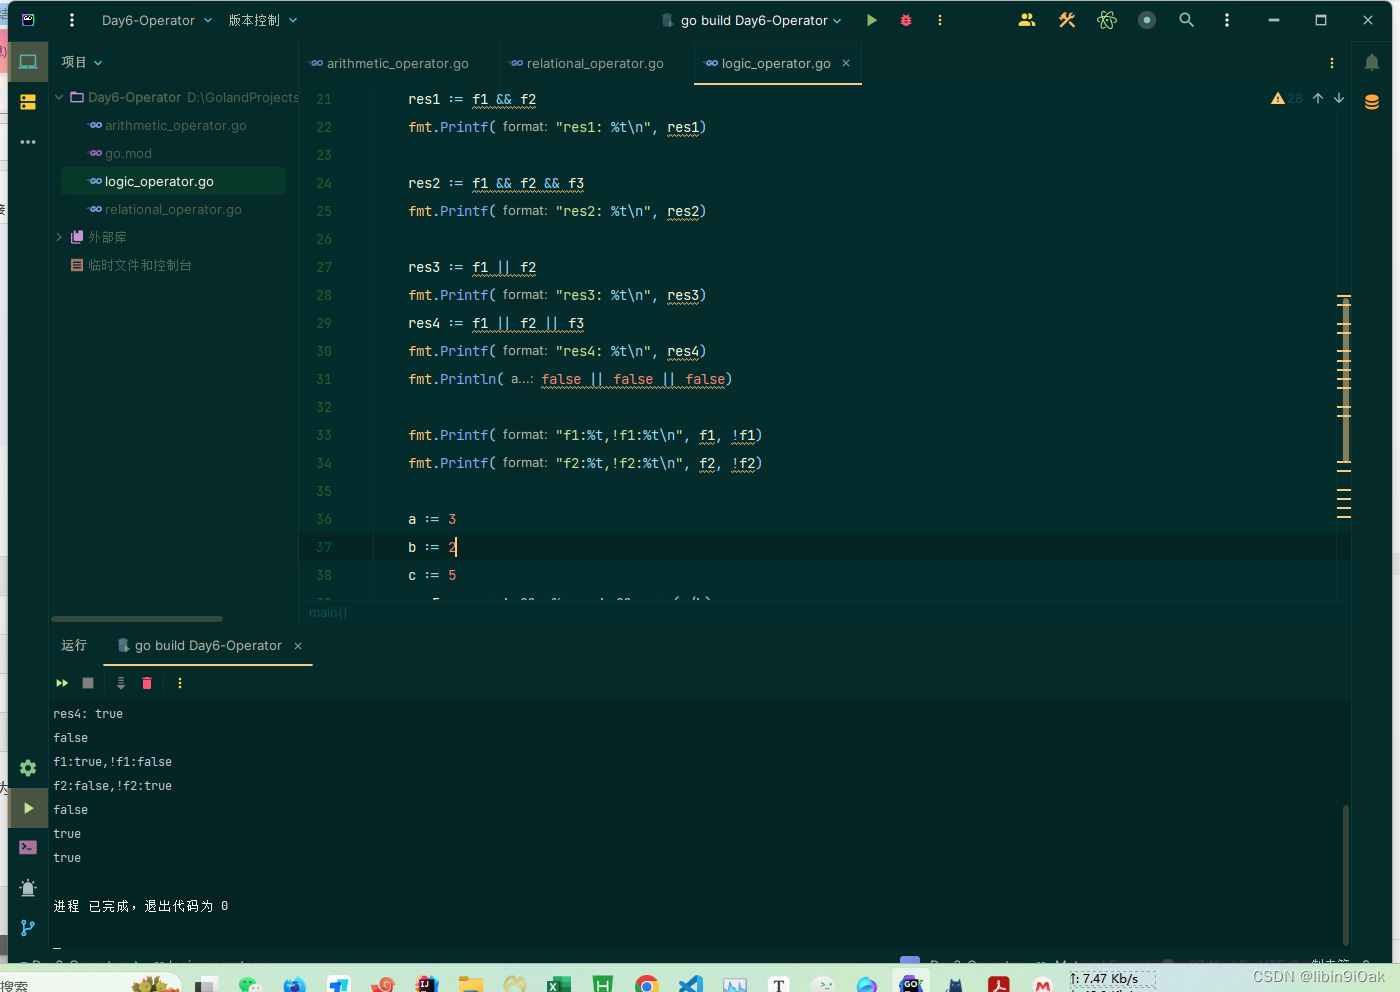Viewport: 1400px width, 992px height.
Task: Click the 运行 panel label
Action: (x=74, y=646)
